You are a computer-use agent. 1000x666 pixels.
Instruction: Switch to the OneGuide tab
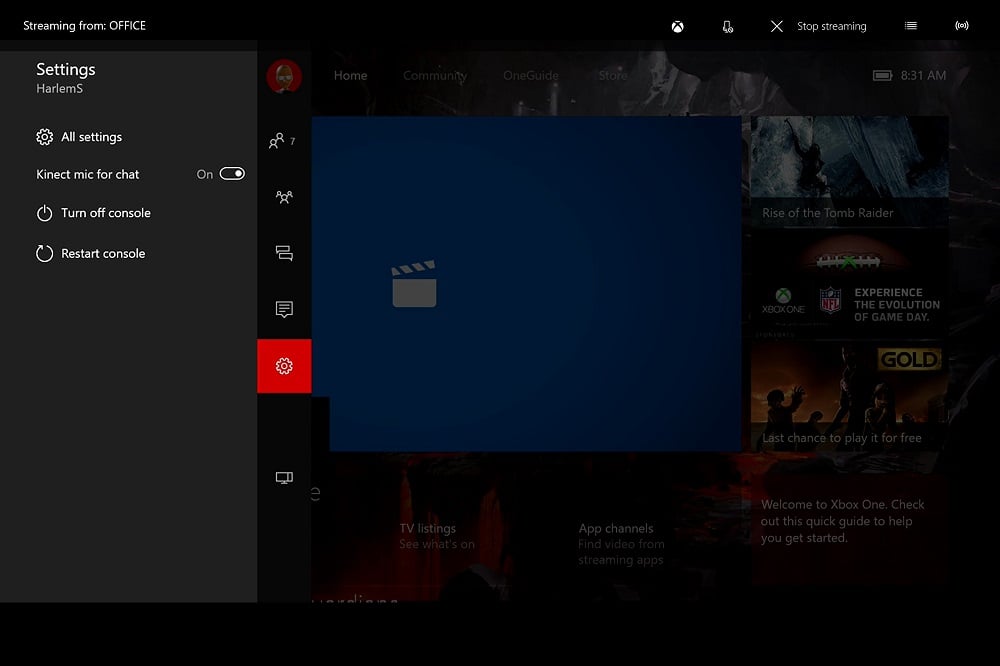[x=531, y=75]
